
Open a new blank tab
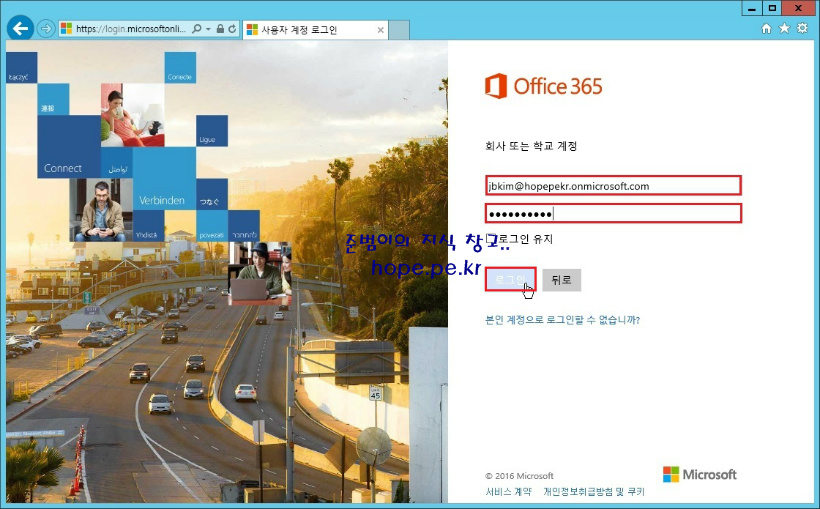coord(399,30)
